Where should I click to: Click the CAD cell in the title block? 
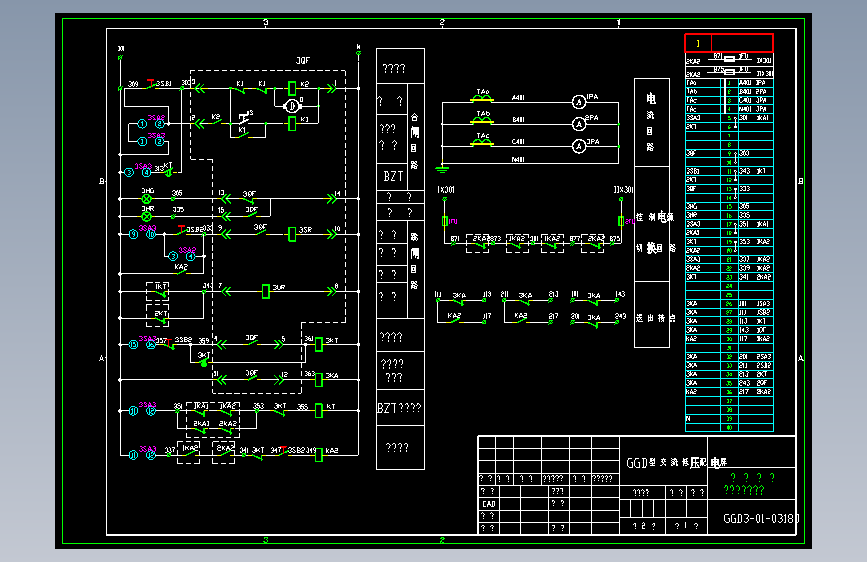coord(489,504)
